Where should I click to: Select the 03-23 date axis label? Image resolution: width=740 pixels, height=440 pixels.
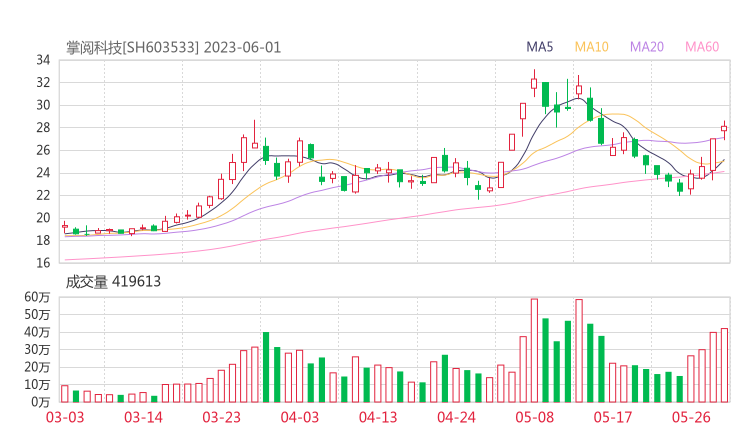coord(222,417)
